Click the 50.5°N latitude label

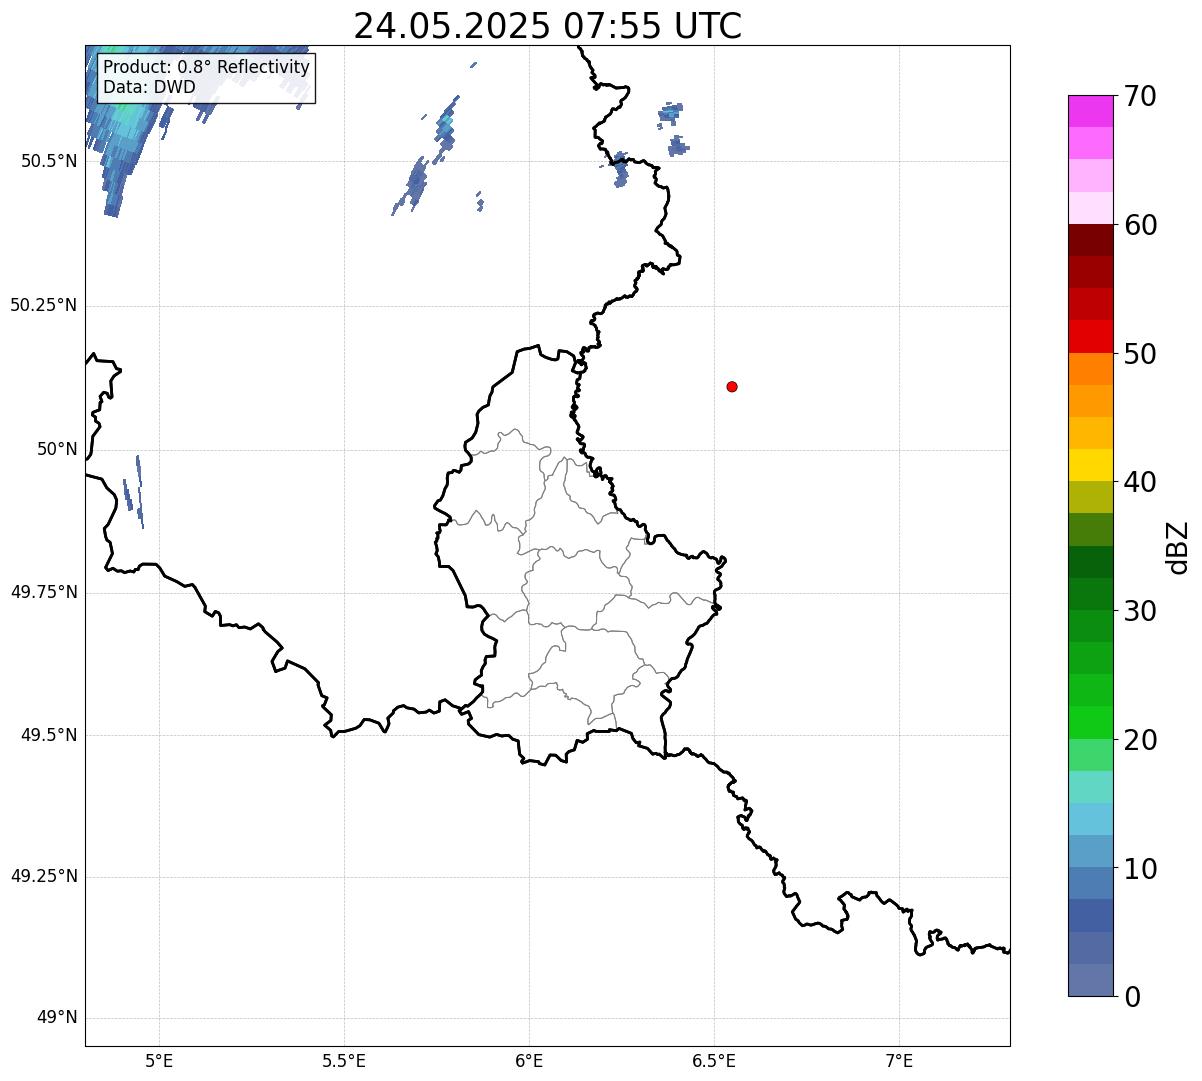[49, 162]
